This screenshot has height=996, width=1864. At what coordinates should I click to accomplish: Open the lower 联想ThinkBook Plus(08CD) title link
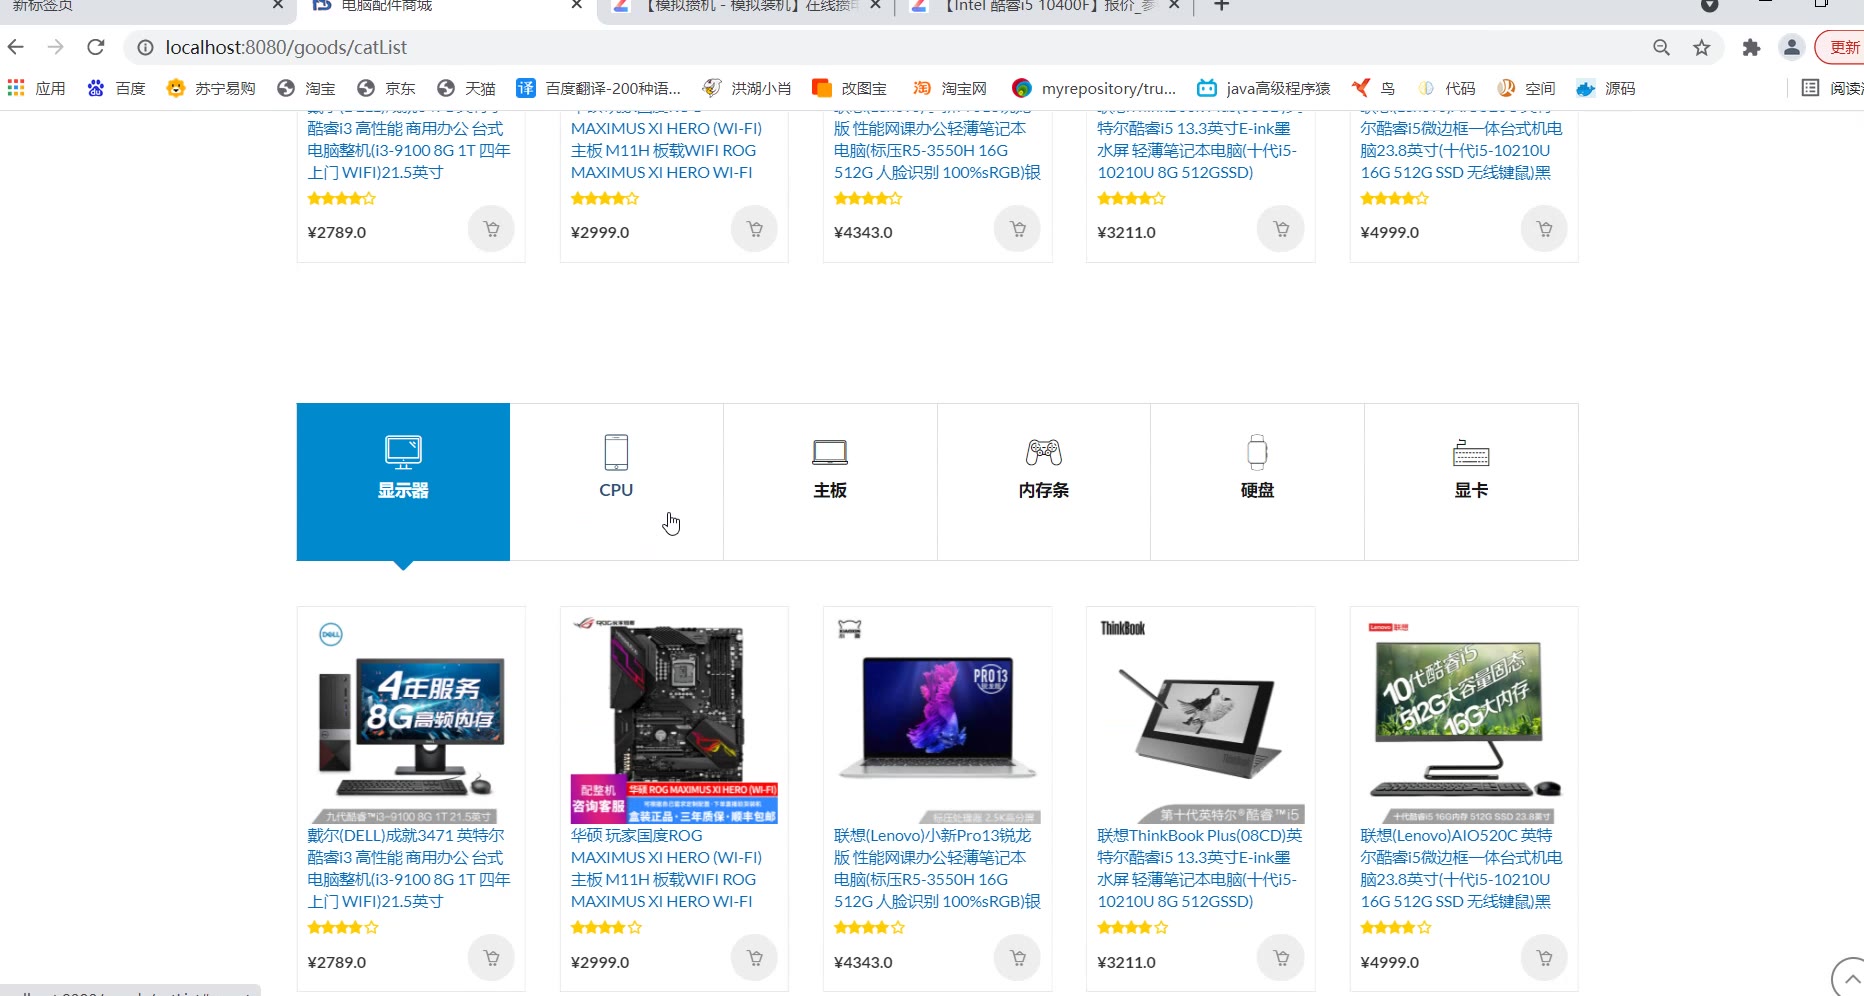point(1200,868)
